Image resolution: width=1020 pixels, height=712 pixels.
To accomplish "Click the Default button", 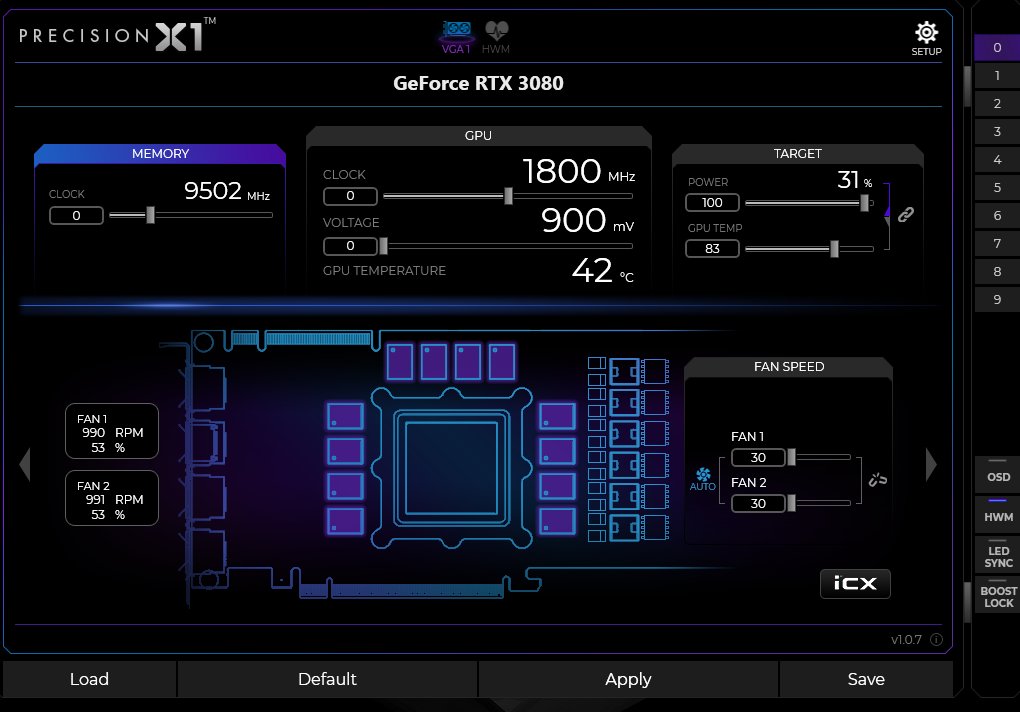I will coord(327,679).
